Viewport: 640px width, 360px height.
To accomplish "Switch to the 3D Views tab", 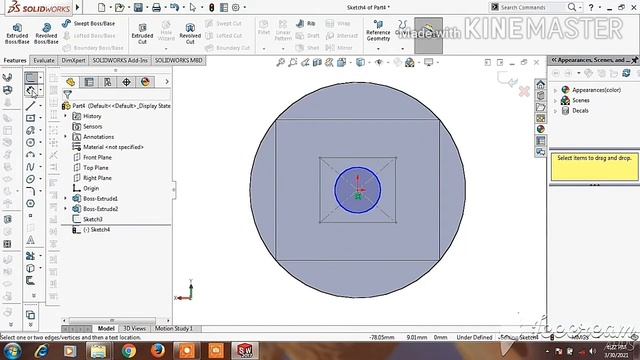I will [x=134, y=329].
